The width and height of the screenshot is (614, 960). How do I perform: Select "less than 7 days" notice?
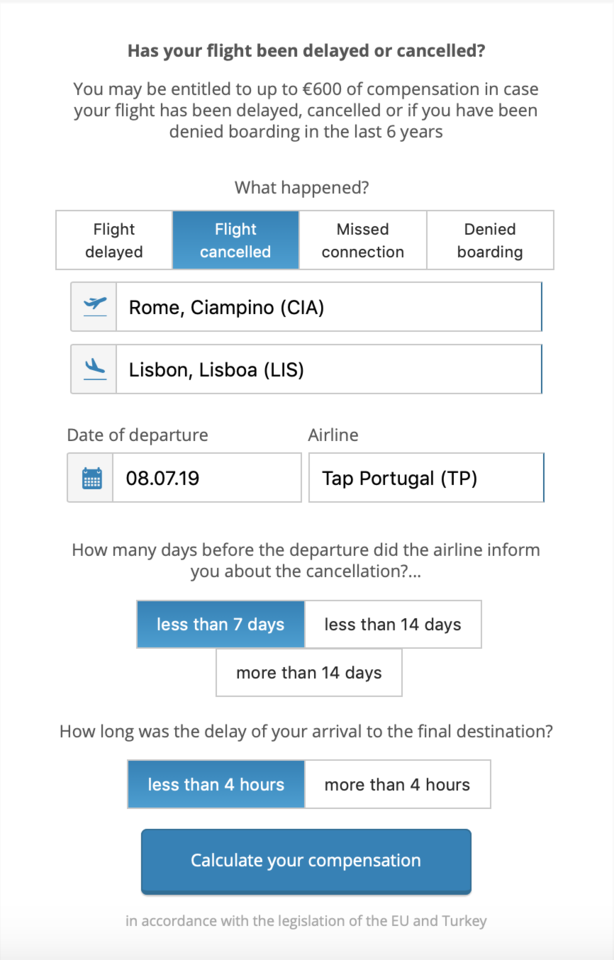point(220,624)
